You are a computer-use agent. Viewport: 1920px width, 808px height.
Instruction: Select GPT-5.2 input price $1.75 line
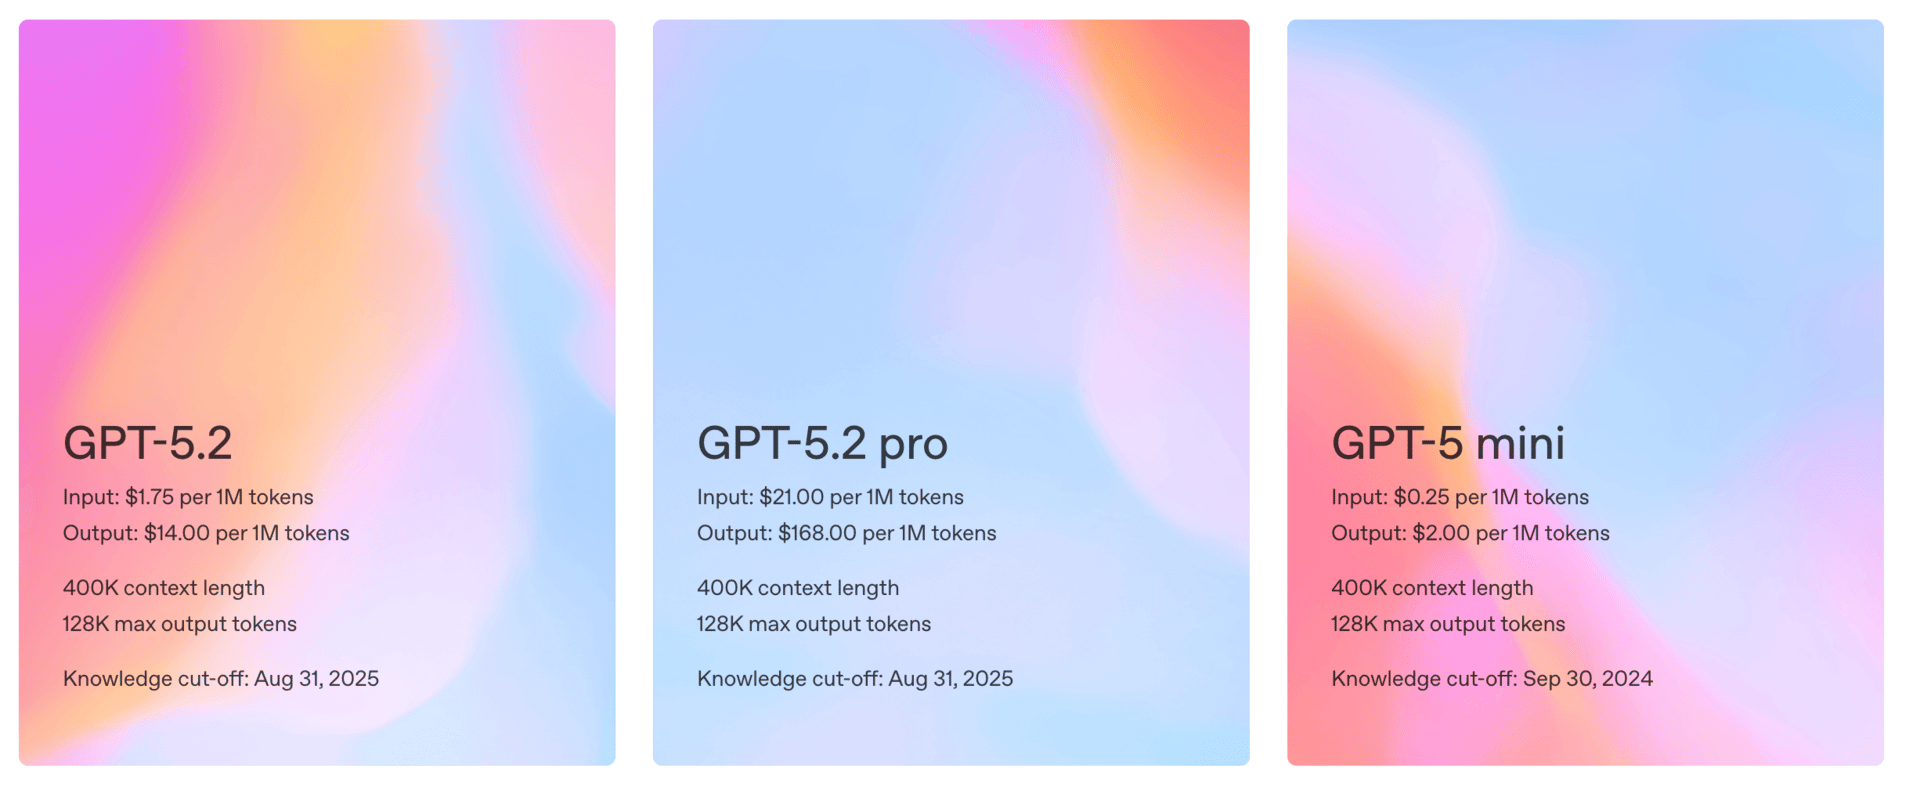(188, 497)
